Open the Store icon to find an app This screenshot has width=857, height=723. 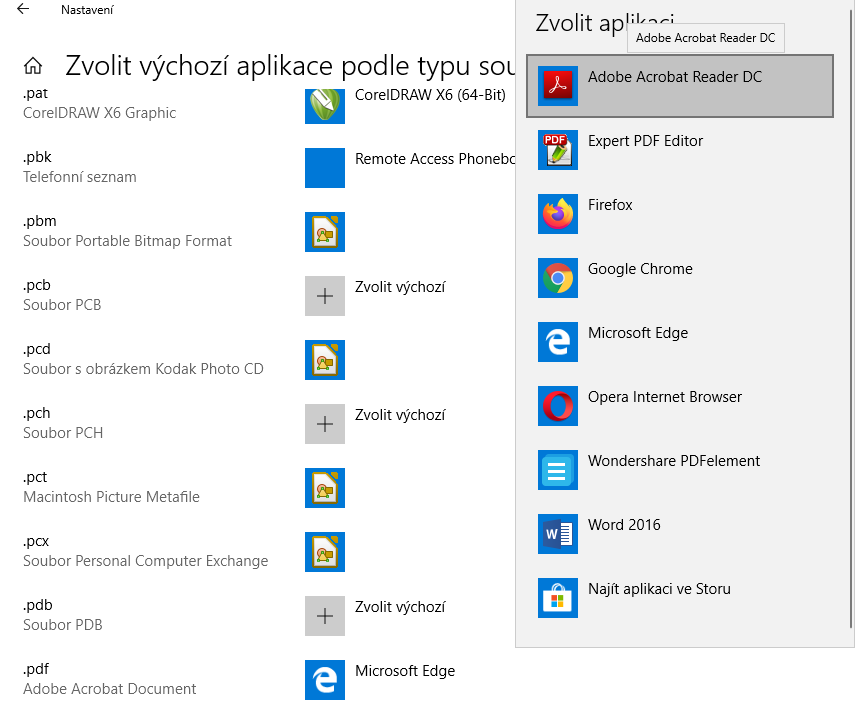(557, 597)
